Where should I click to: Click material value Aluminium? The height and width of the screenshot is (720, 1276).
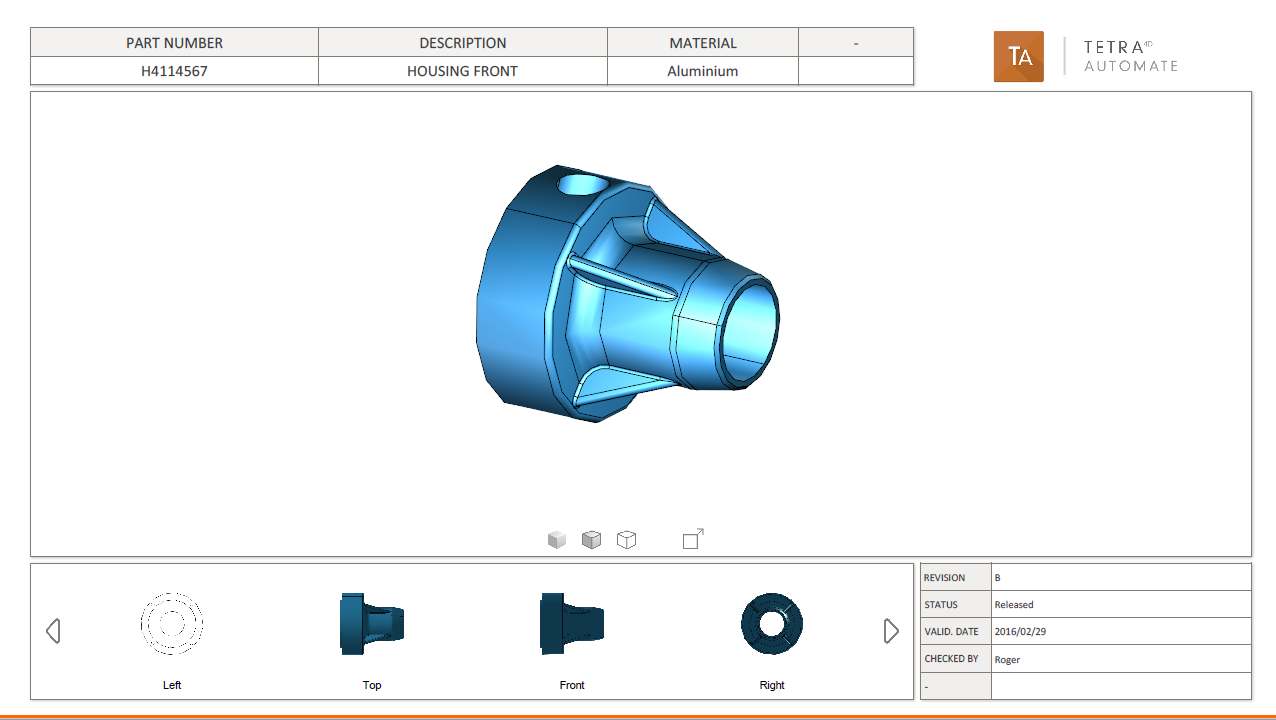[x=703, y=71]
